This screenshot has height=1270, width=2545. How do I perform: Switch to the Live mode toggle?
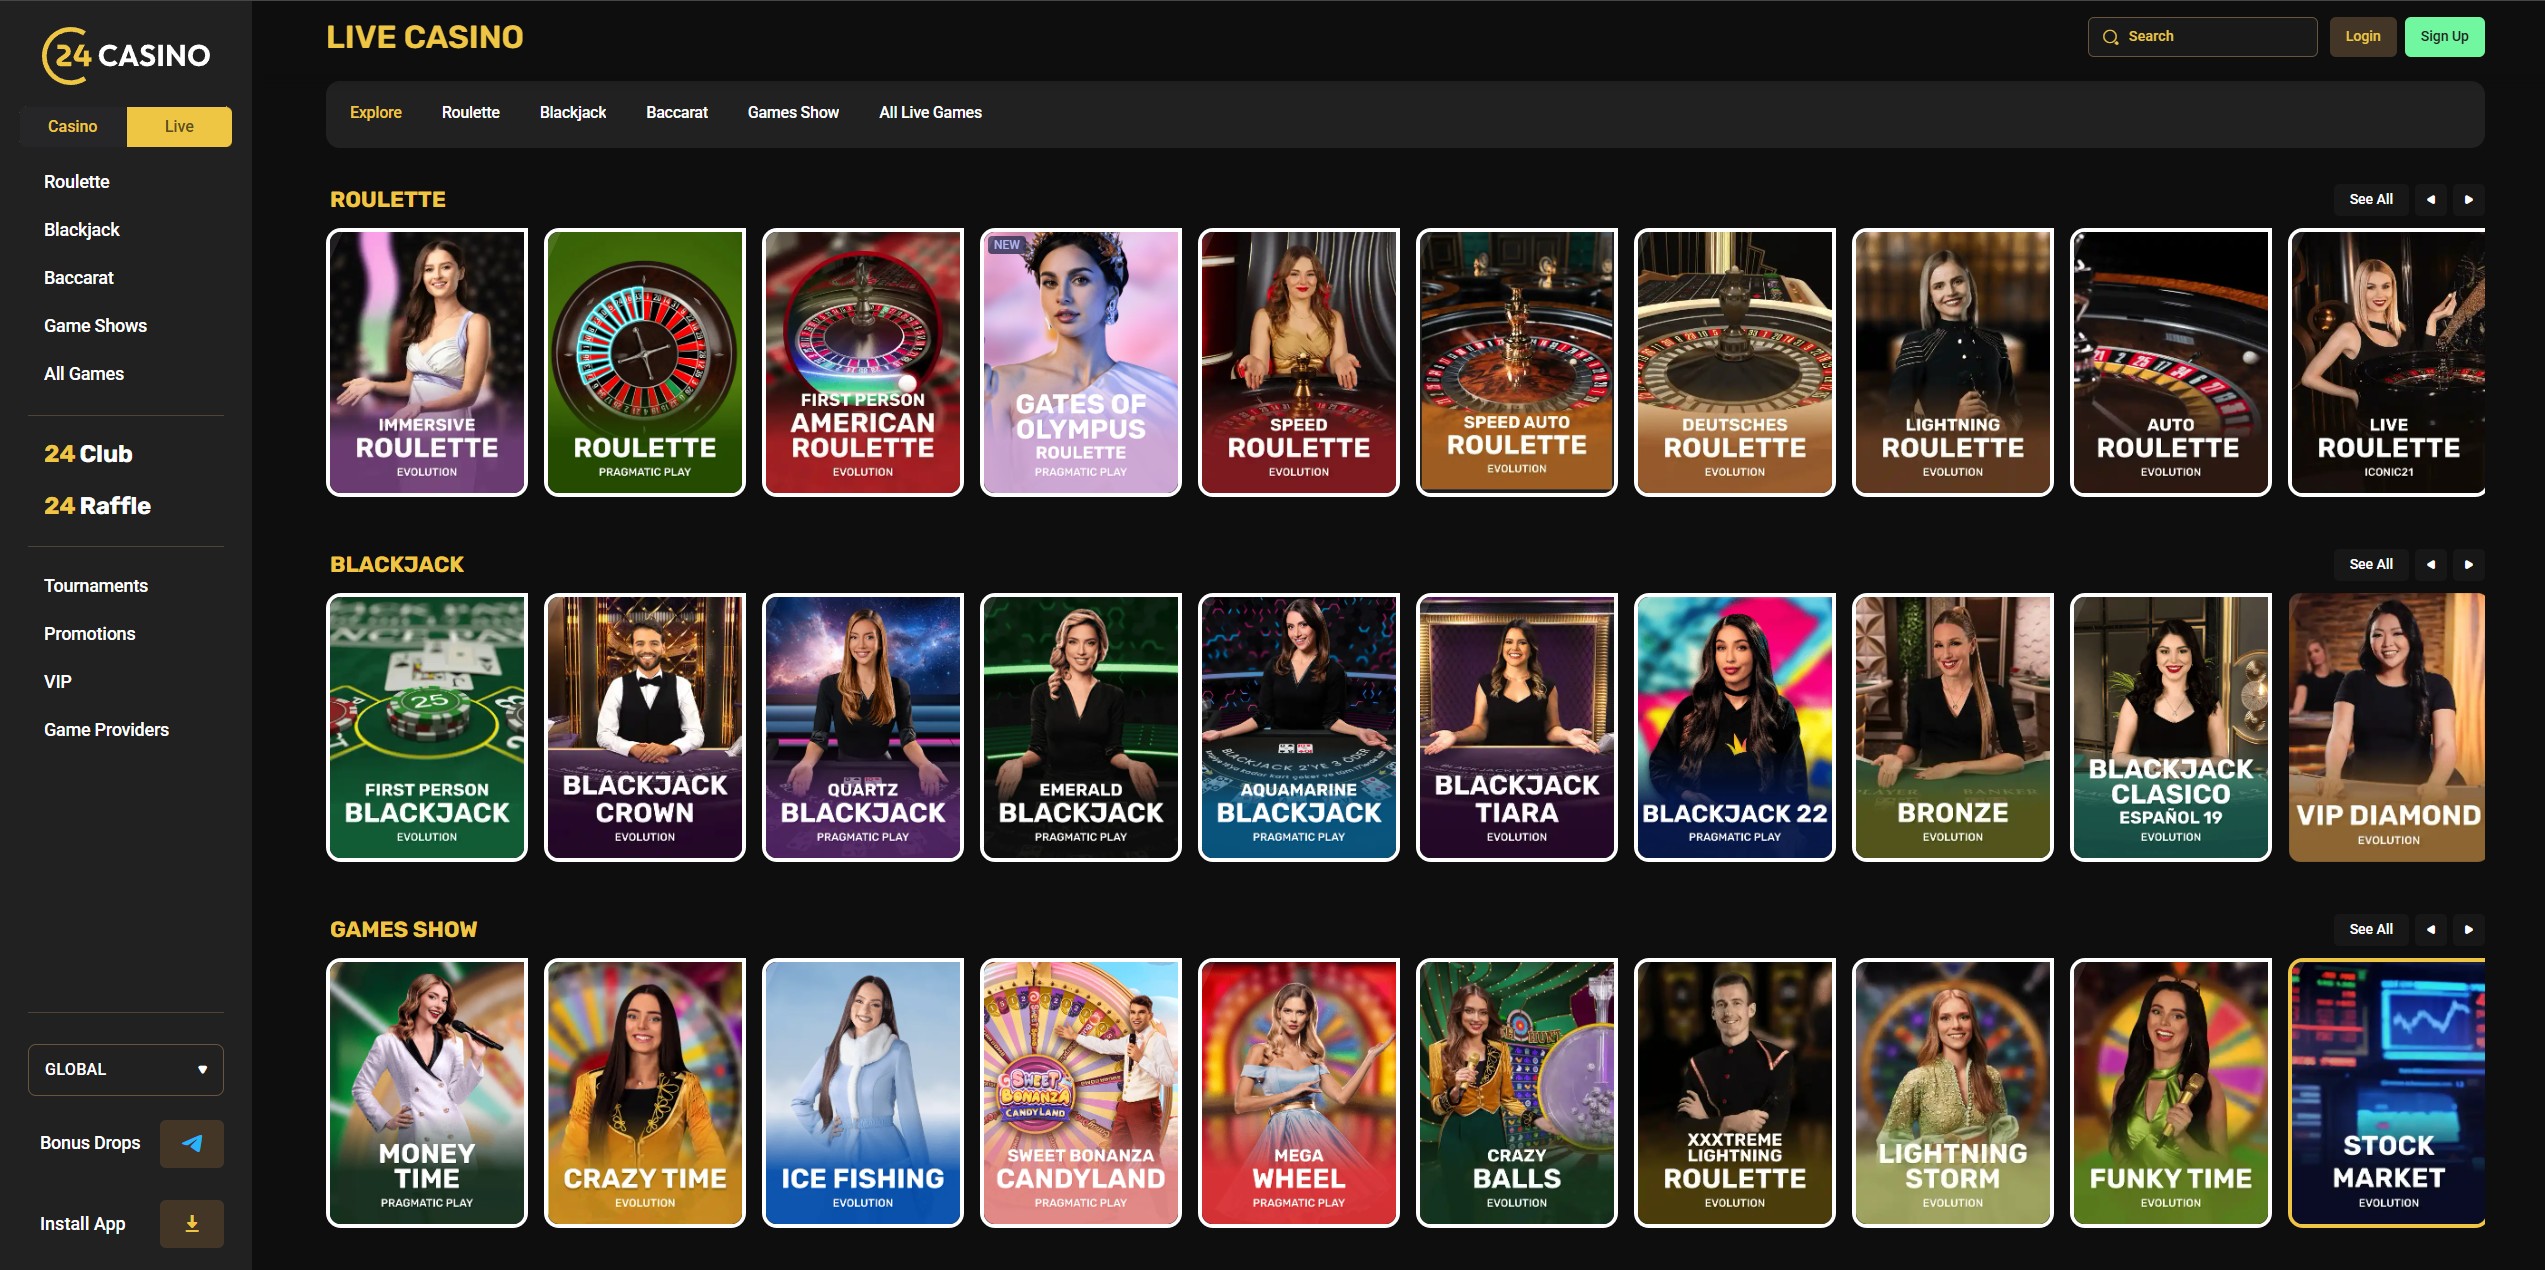[x=179, y=127]
